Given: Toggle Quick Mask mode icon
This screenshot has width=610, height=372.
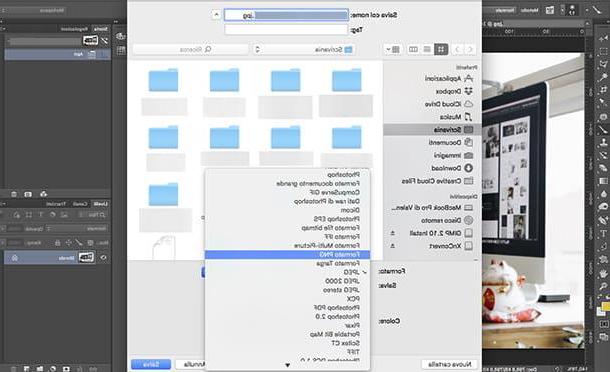Looking at the screenshot, I should (x=603, y=324).
